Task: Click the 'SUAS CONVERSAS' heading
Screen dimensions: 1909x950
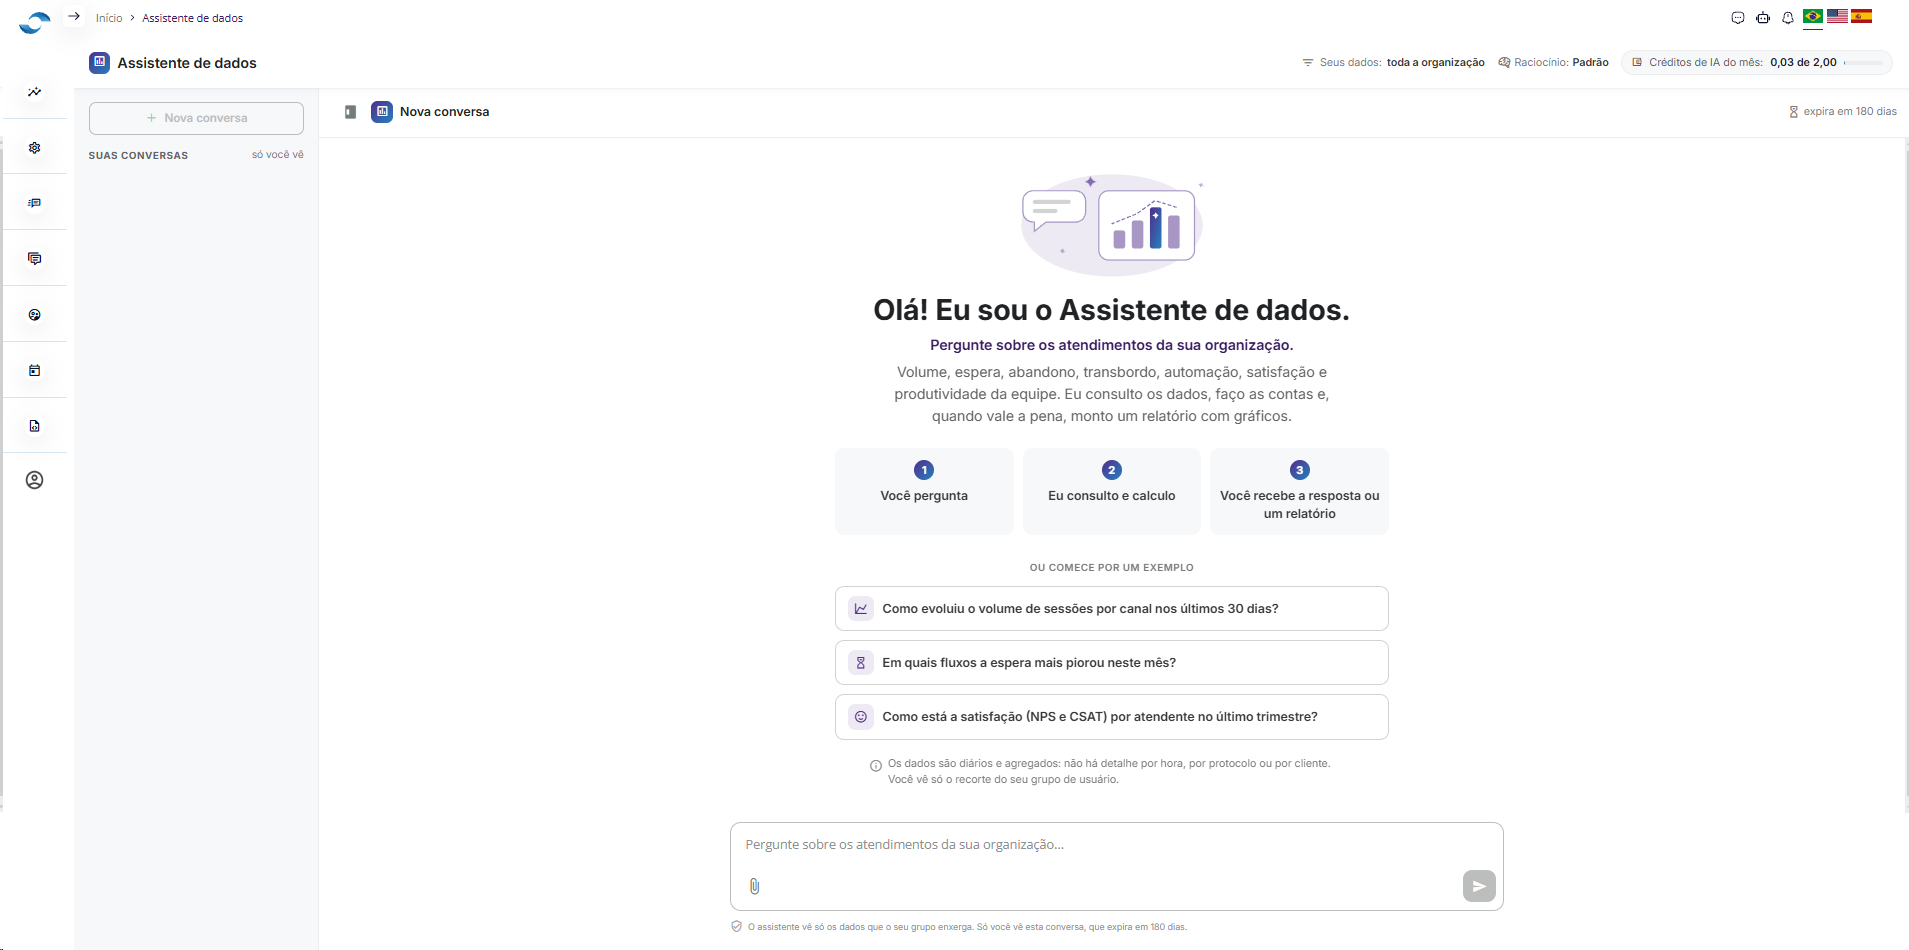Action: click(x=138, y=156)
